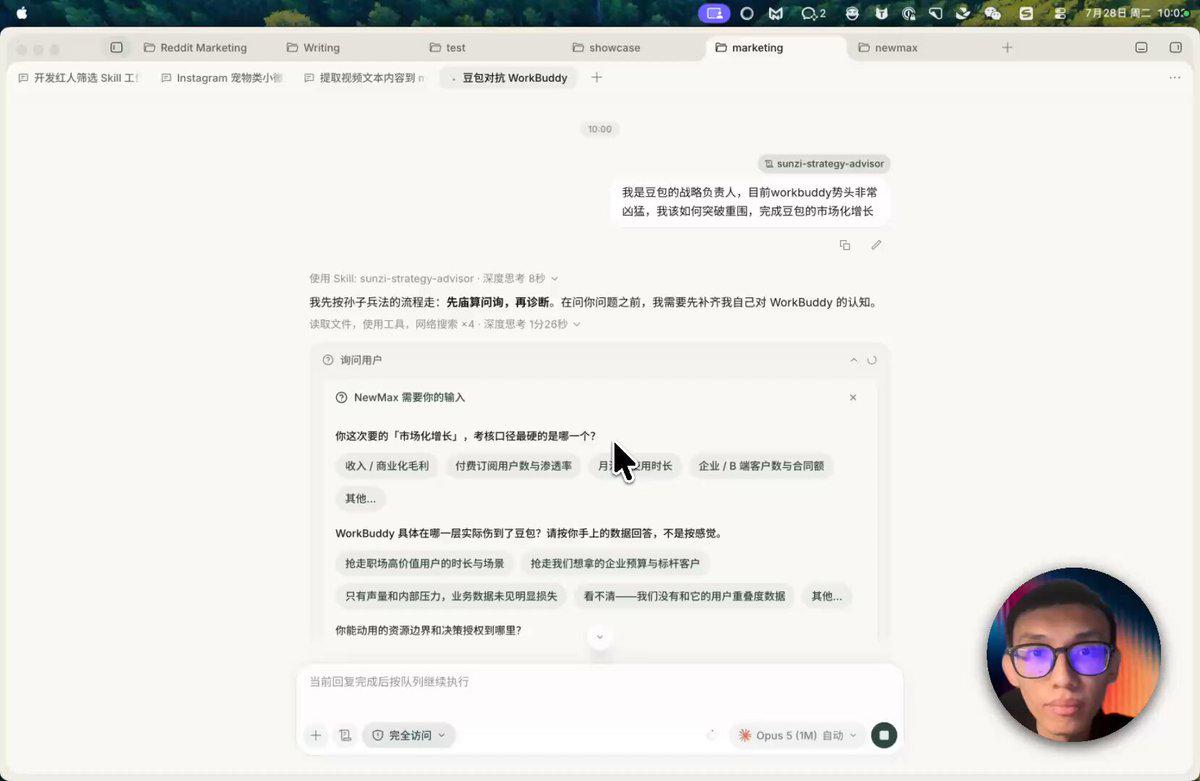The height and width of the screenshot is (781, 1200).
Task: Open chat tab Instagram 宠物类
Action: (x=222, y=77)
